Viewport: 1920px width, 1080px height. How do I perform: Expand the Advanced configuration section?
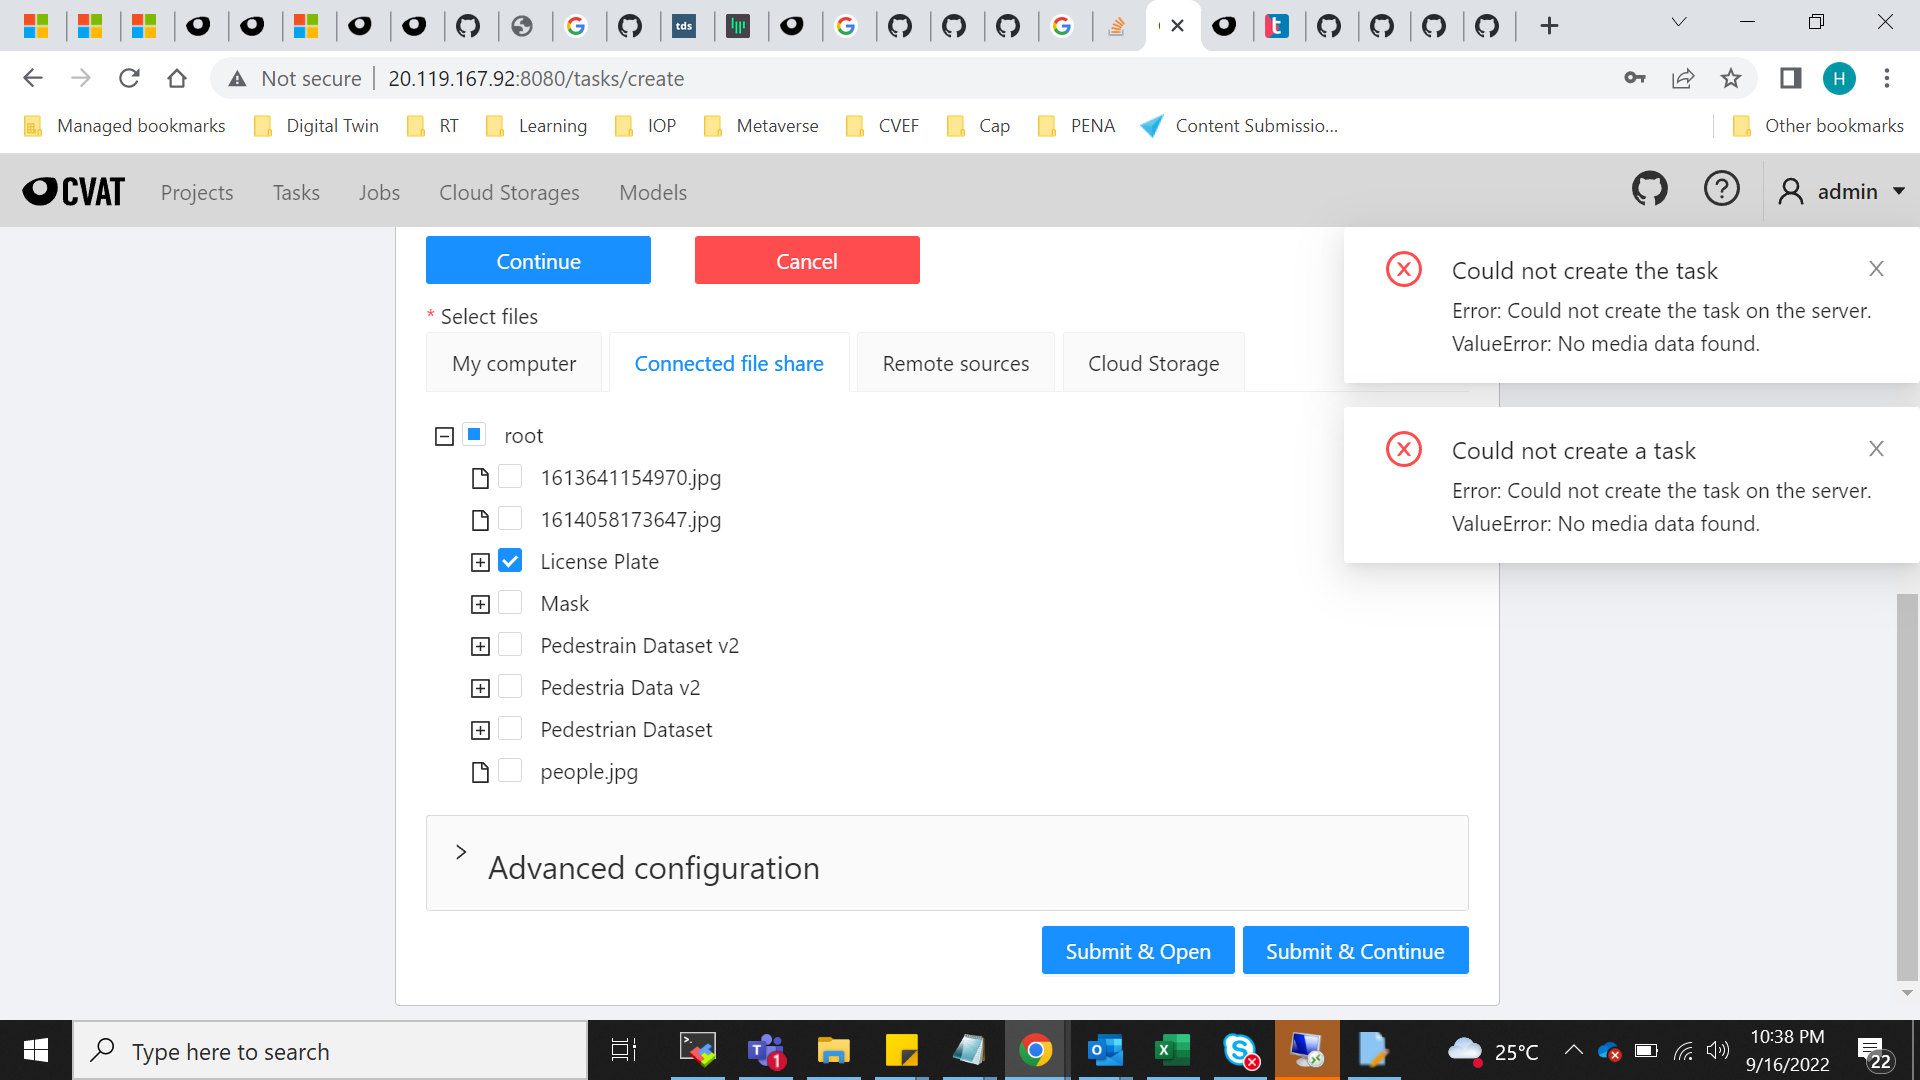pos(461,852)
